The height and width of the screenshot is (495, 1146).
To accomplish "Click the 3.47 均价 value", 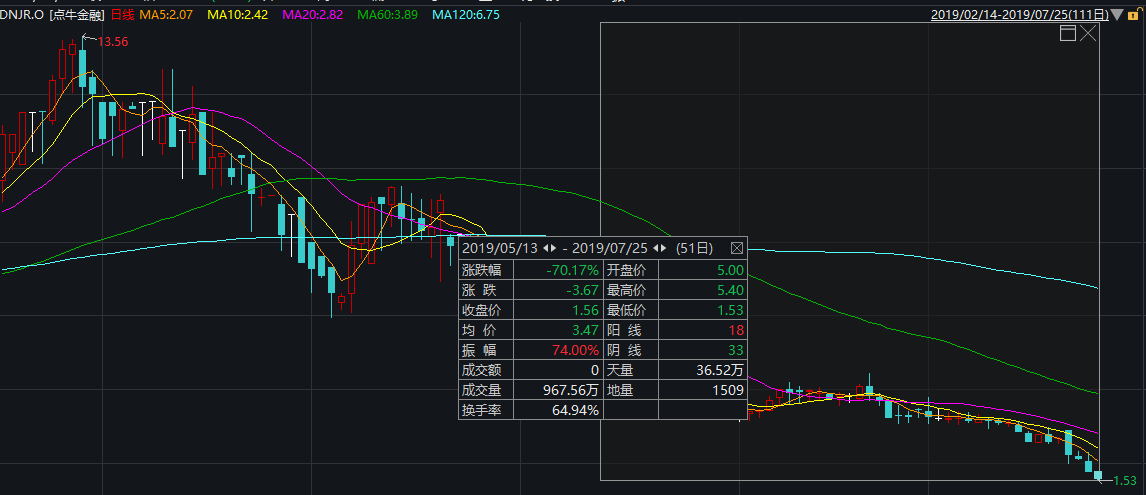I will (586, 330).
